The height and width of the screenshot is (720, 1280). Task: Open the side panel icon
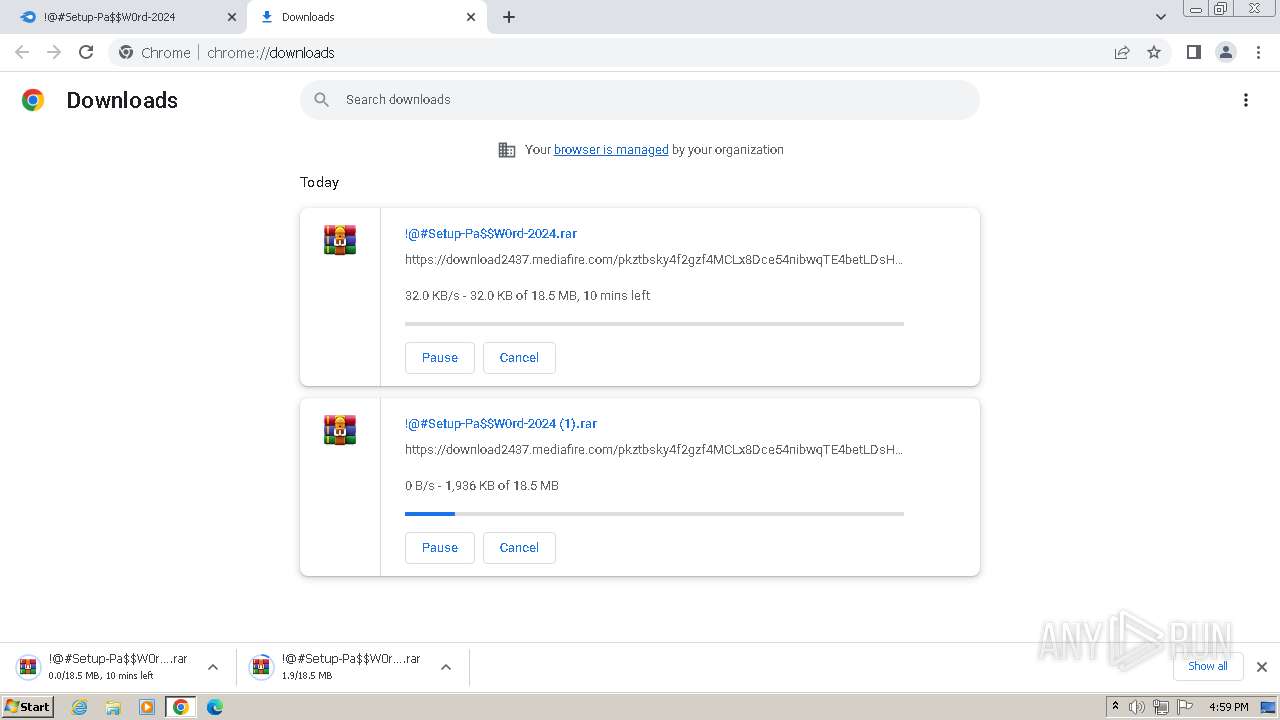coord(1193,52)
